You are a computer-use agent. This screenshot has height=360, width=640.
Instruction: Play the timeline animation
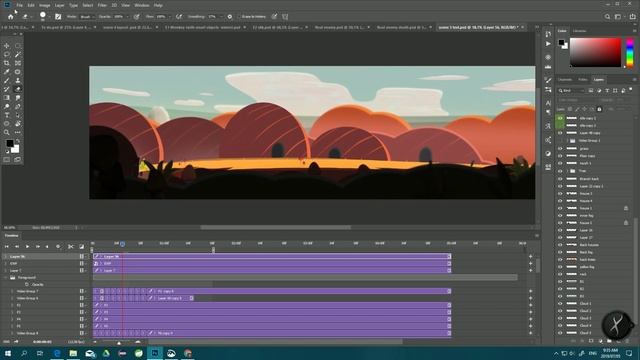pos(27,247)
